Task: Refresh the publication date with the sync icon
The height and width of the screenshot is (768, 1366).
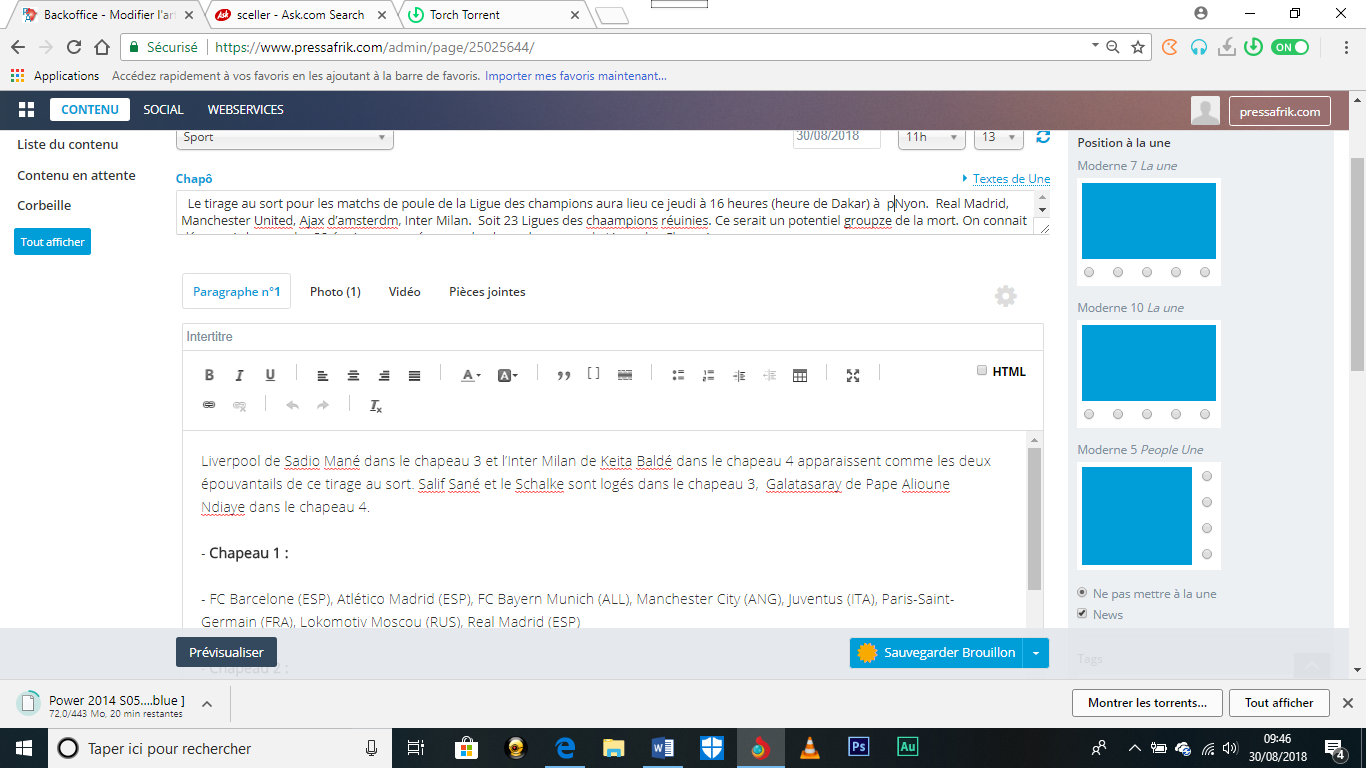Action: coord(1043,137)
